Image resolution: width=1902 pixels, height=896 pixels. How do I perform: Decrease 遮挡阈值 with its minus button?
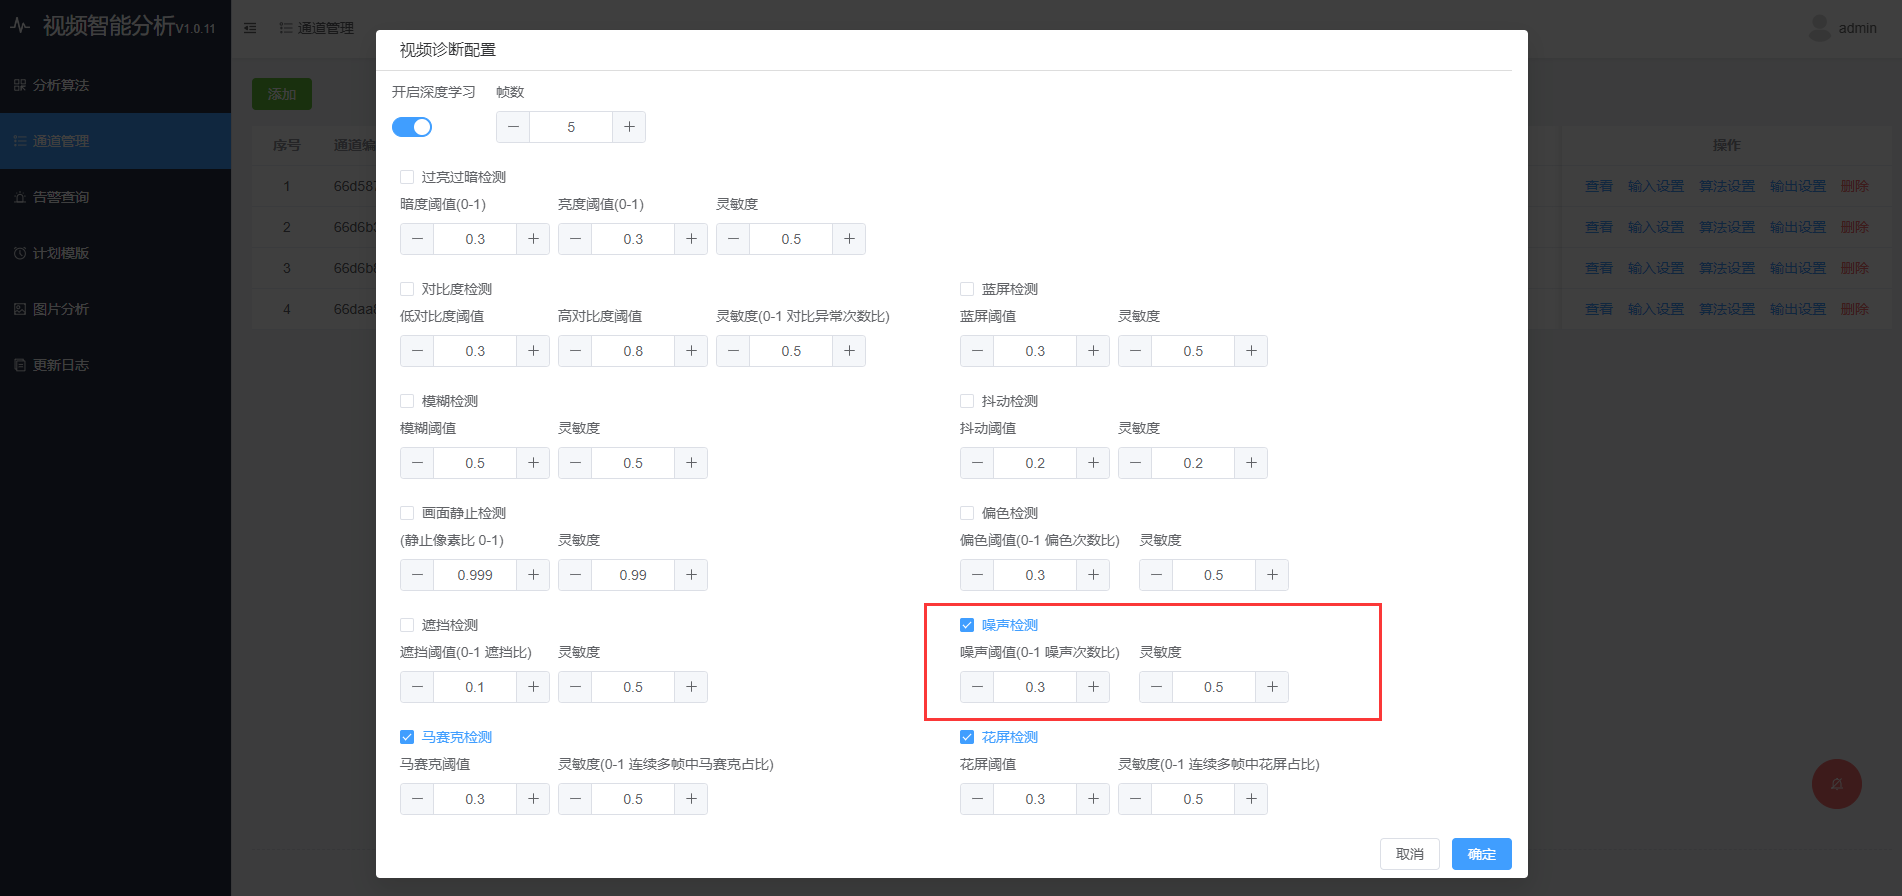click(417, 687)
